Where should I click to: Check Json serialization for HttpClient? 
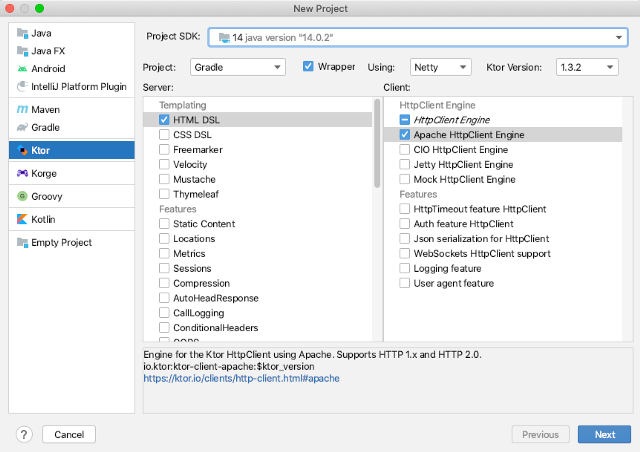coord(404,238)
